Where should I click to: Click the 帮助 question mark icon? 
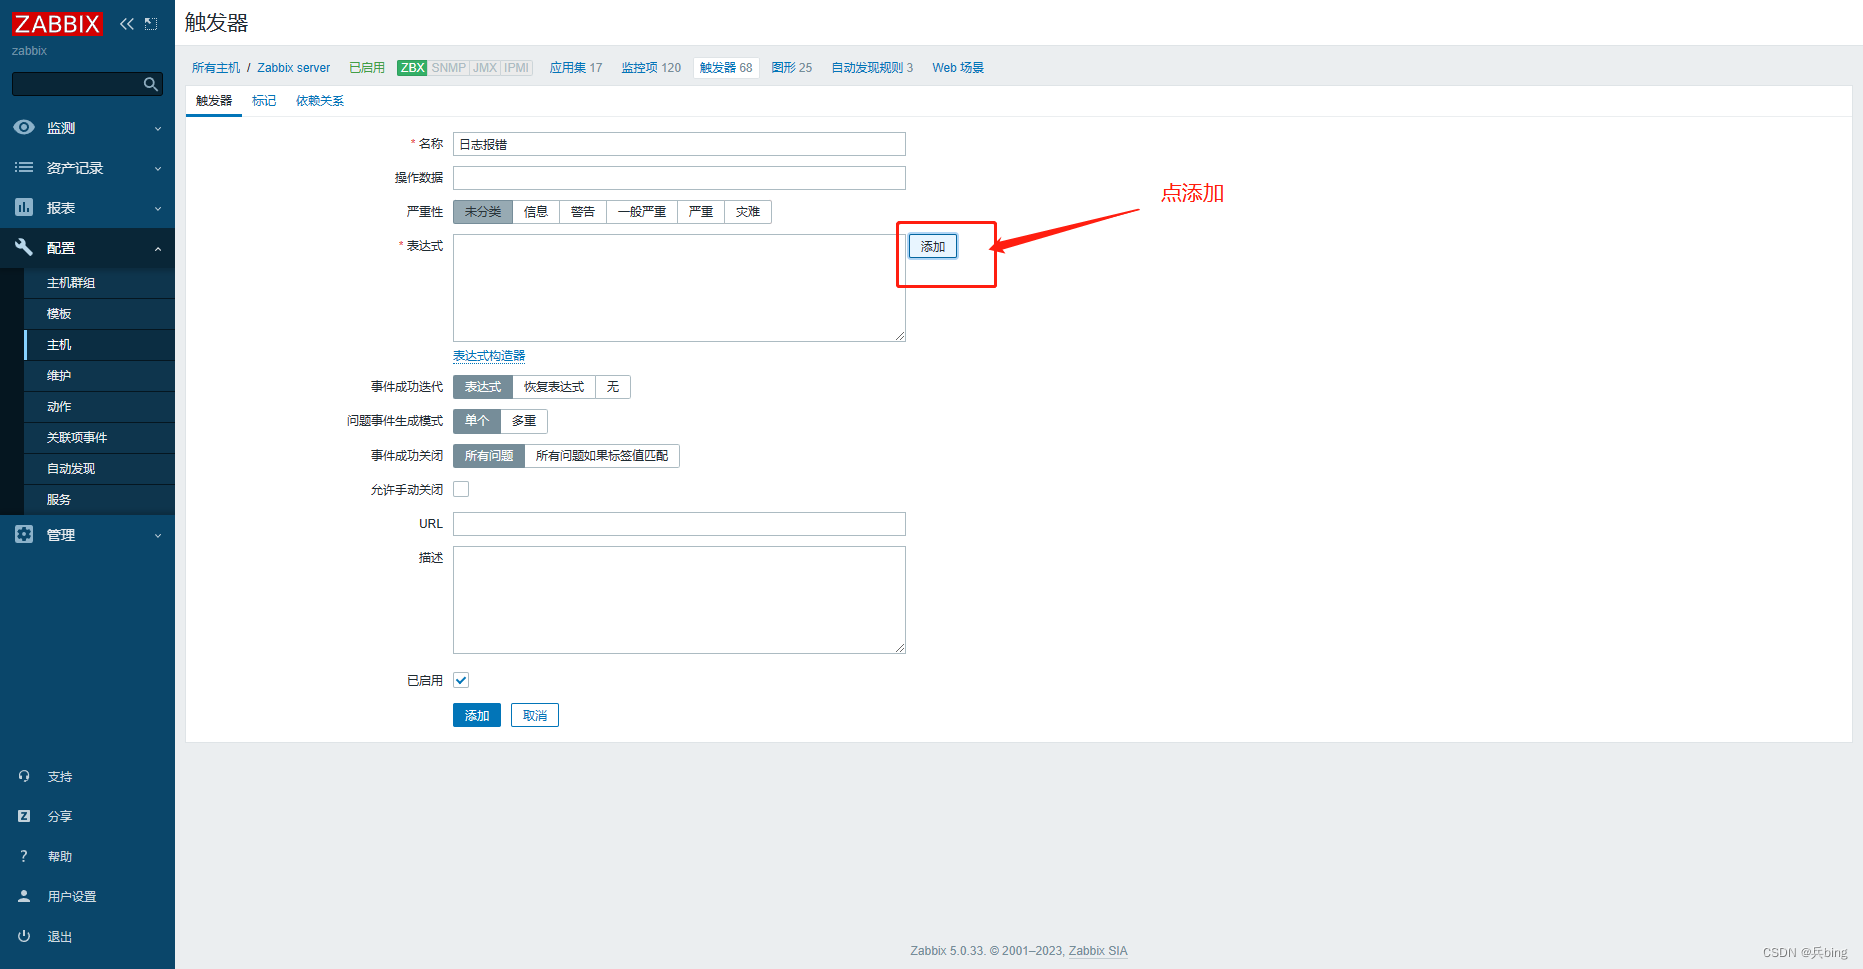[24, 856]
